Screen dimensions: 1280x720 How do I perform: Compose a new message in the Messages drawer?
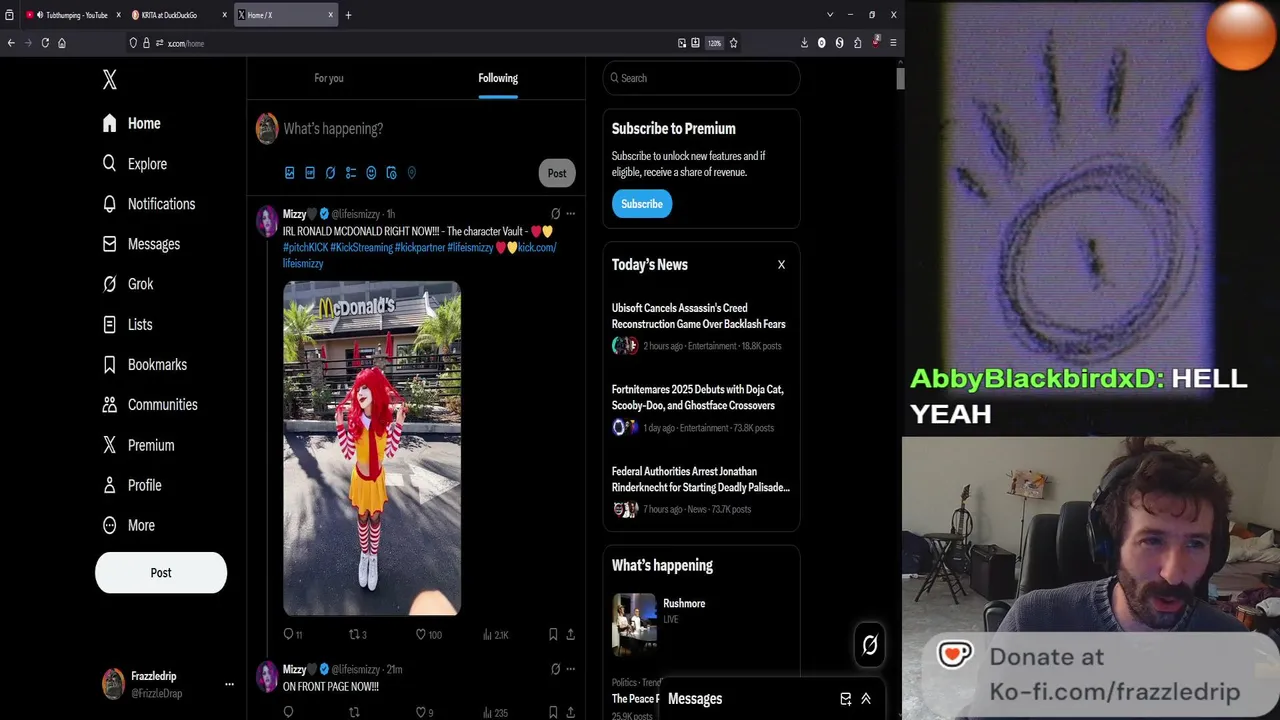point(846,699)
